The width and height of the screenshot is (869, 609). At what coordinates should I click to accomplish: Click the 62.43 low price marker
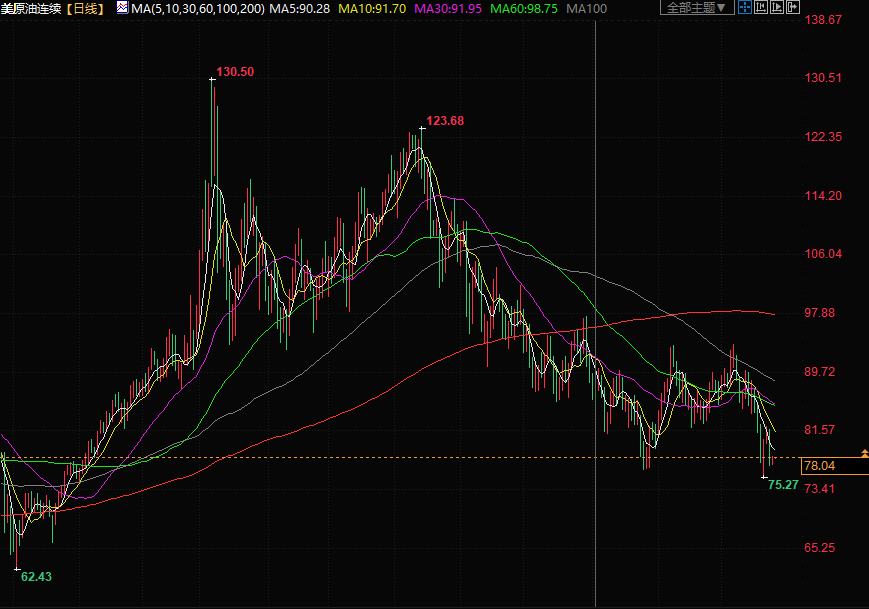[x=36, y=576]
